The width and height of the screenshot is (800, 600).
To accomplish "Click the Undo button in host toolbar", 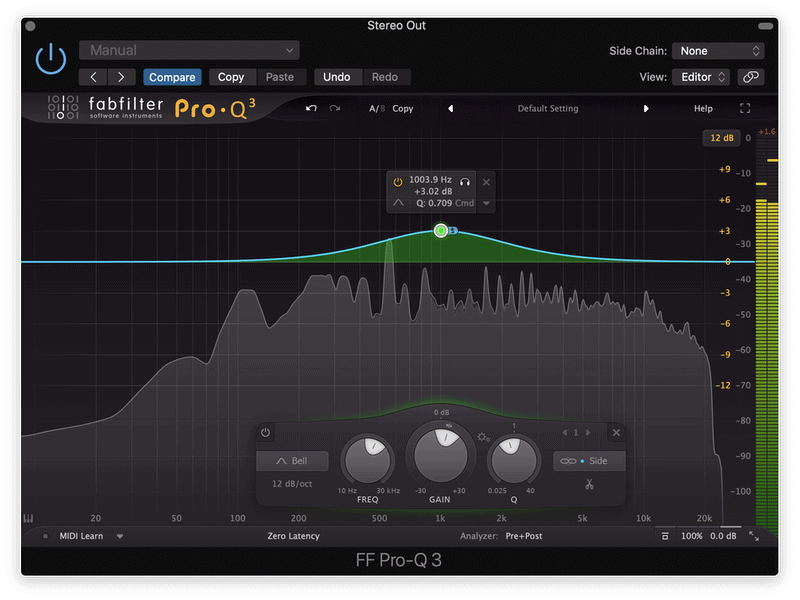I will (x=337, y=77).
